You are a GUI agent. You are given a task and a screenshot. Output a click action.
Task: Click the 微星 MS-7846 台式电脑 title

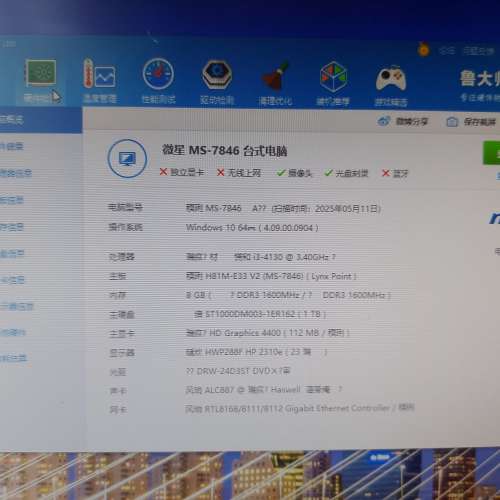point(224,151)
